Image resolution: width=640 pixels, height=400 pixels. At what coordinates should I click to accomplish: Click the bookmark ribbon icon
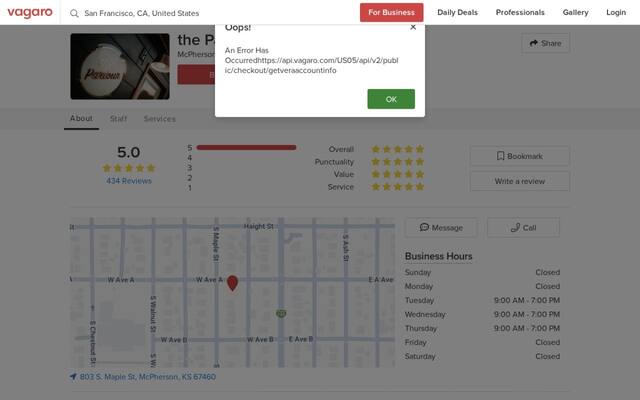click(500, 156)
